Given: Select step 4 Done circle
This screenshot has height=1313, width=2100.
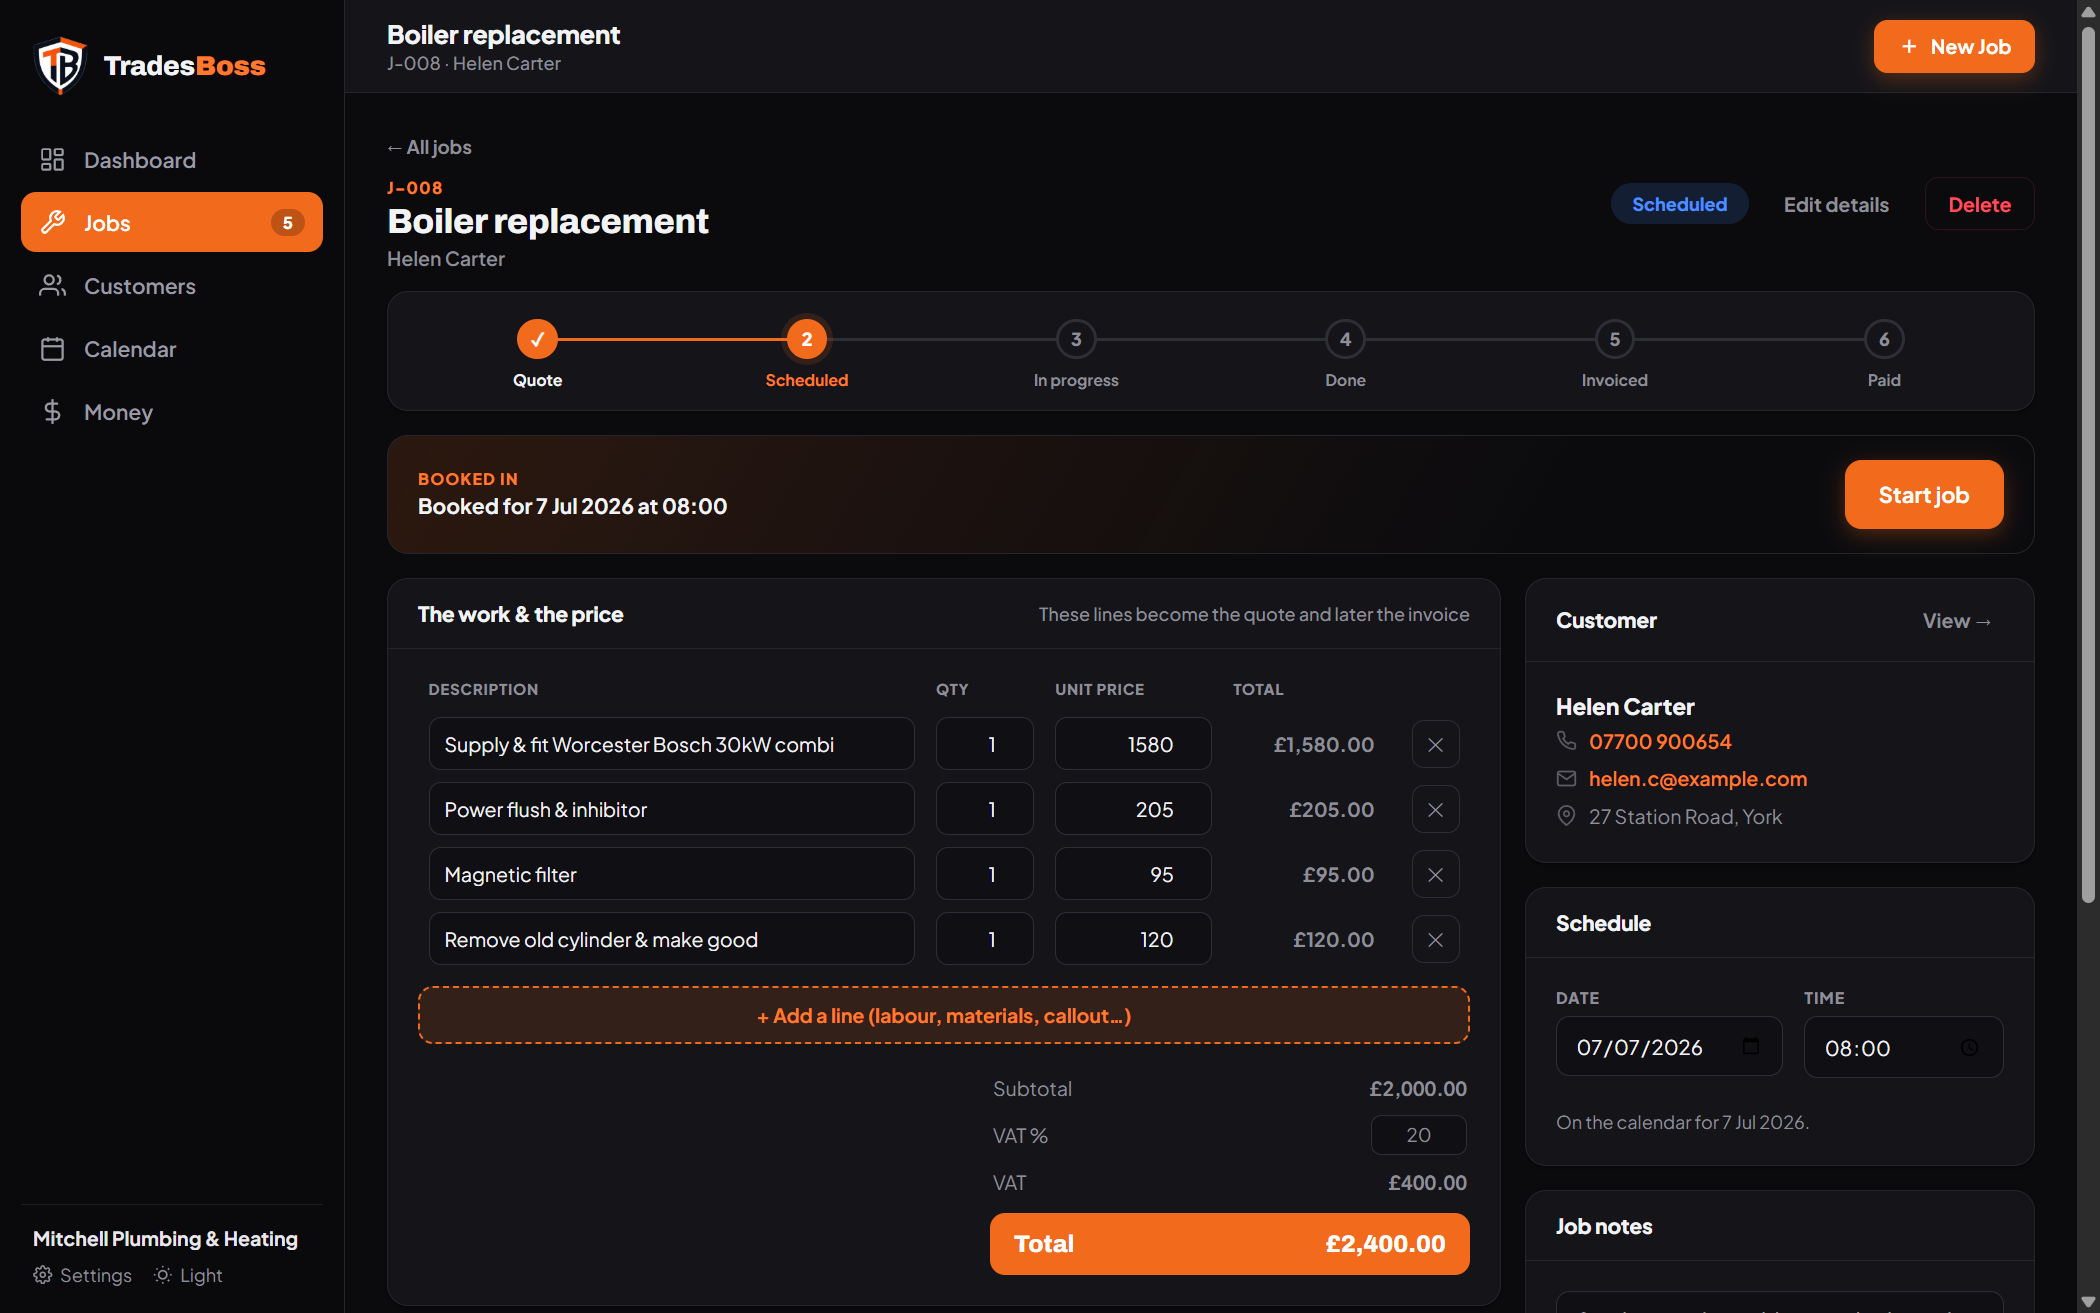Looking at the screenshot, I should [1345, 339].
